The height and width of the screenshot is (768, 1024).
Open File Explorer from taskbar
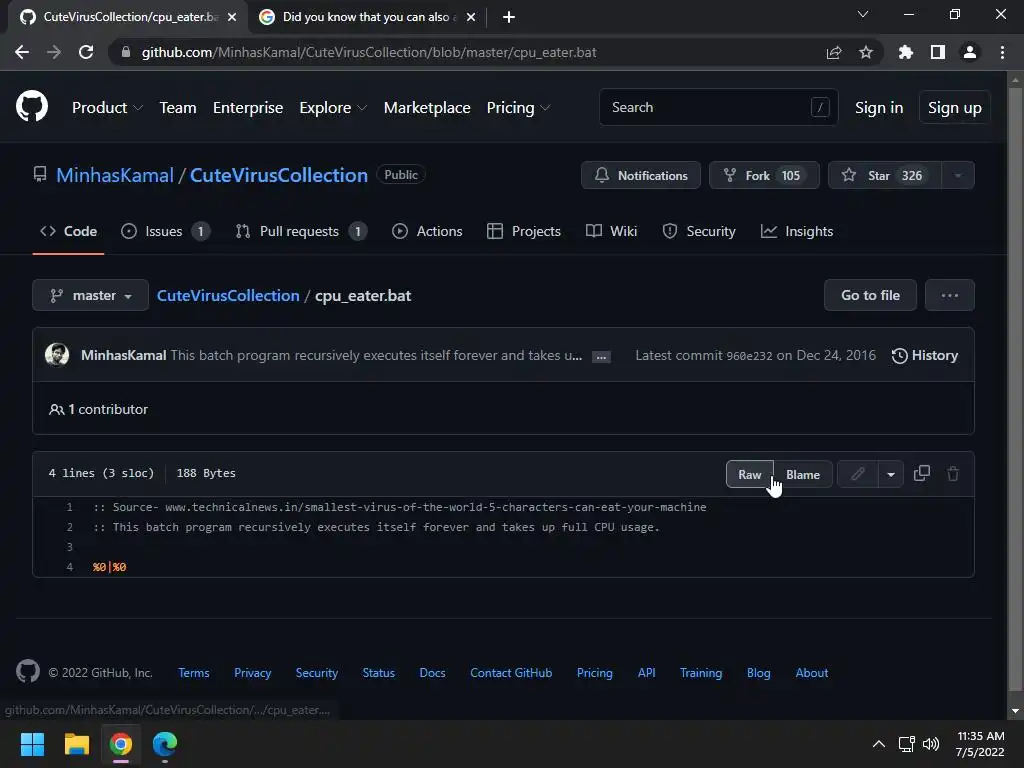76,744
